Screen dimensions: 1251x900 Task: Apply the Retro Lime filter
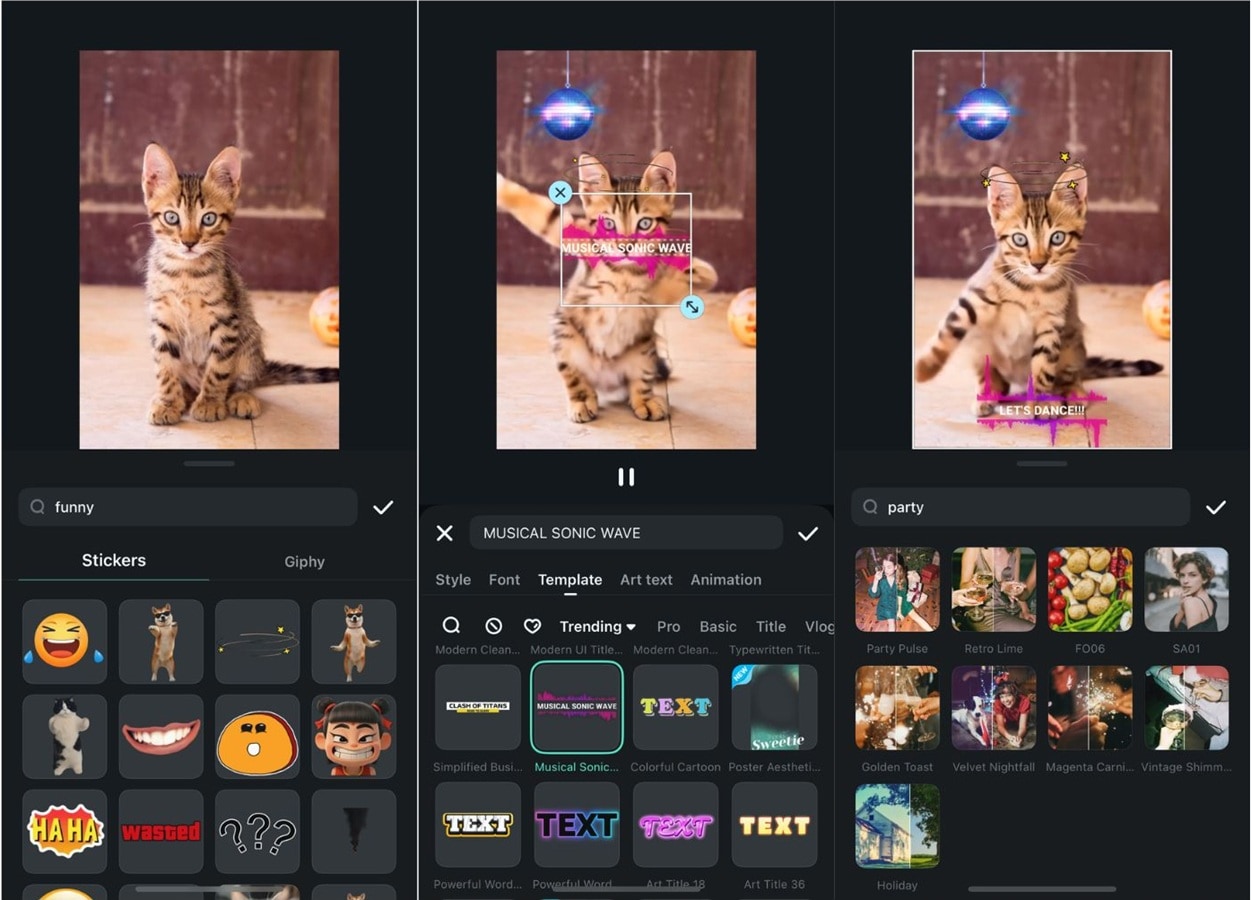[x=994, y=590]
